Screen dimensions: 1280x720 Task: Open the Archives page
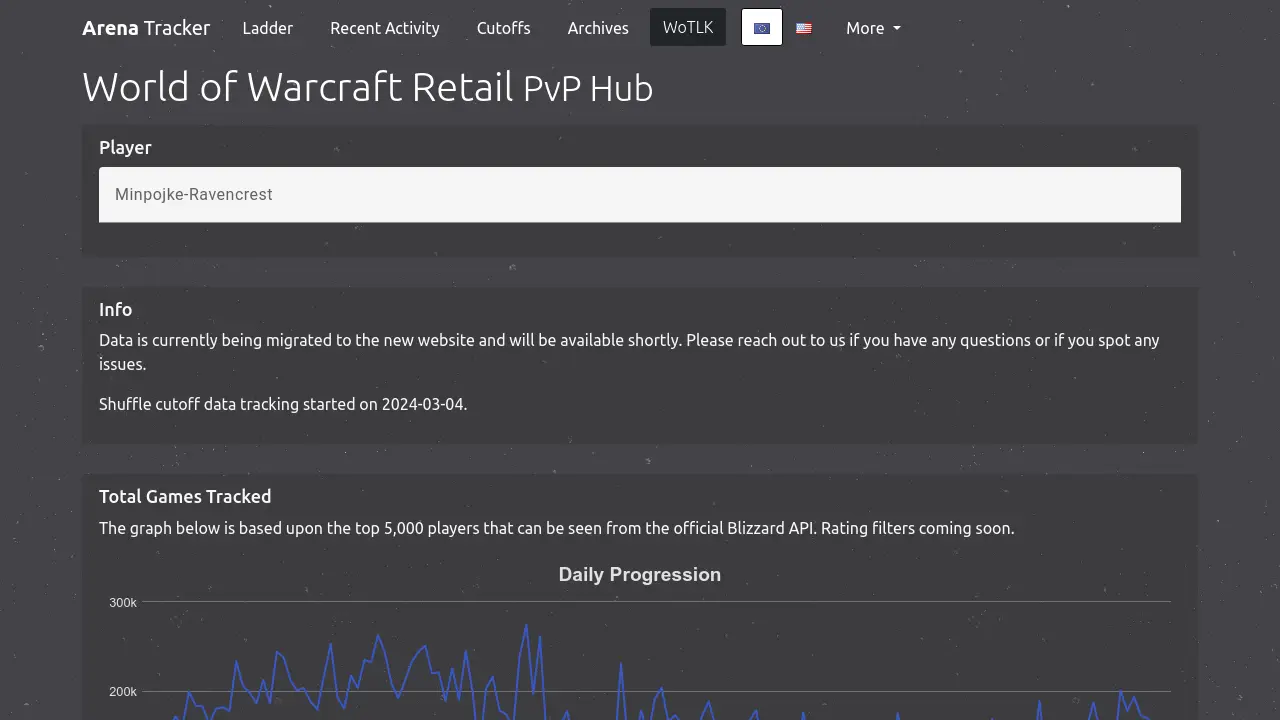click(x=598, y=28)
